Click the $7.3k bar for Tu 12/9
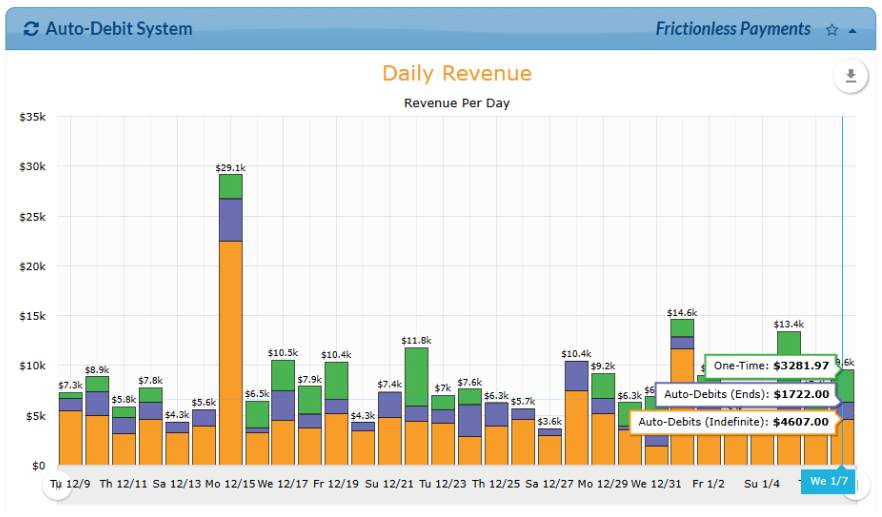 click(70, 429)
